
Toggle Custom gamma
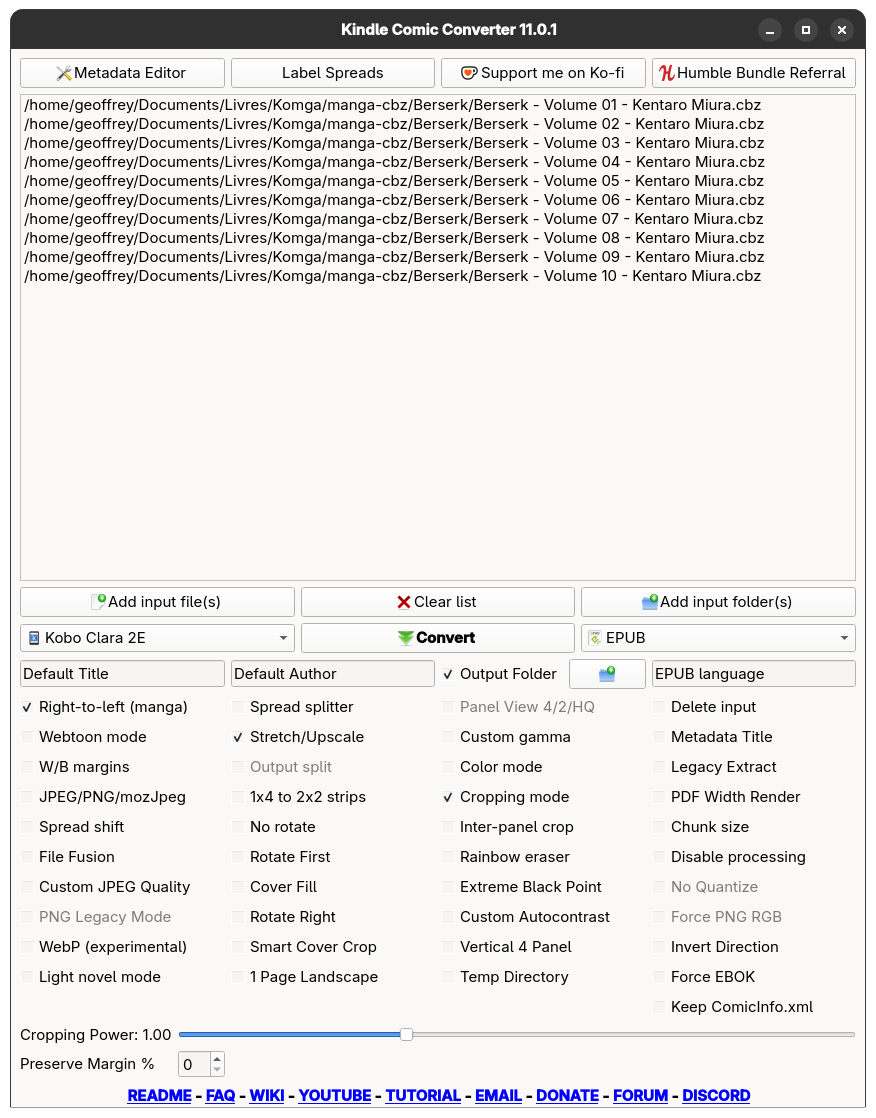pos(448,737)
